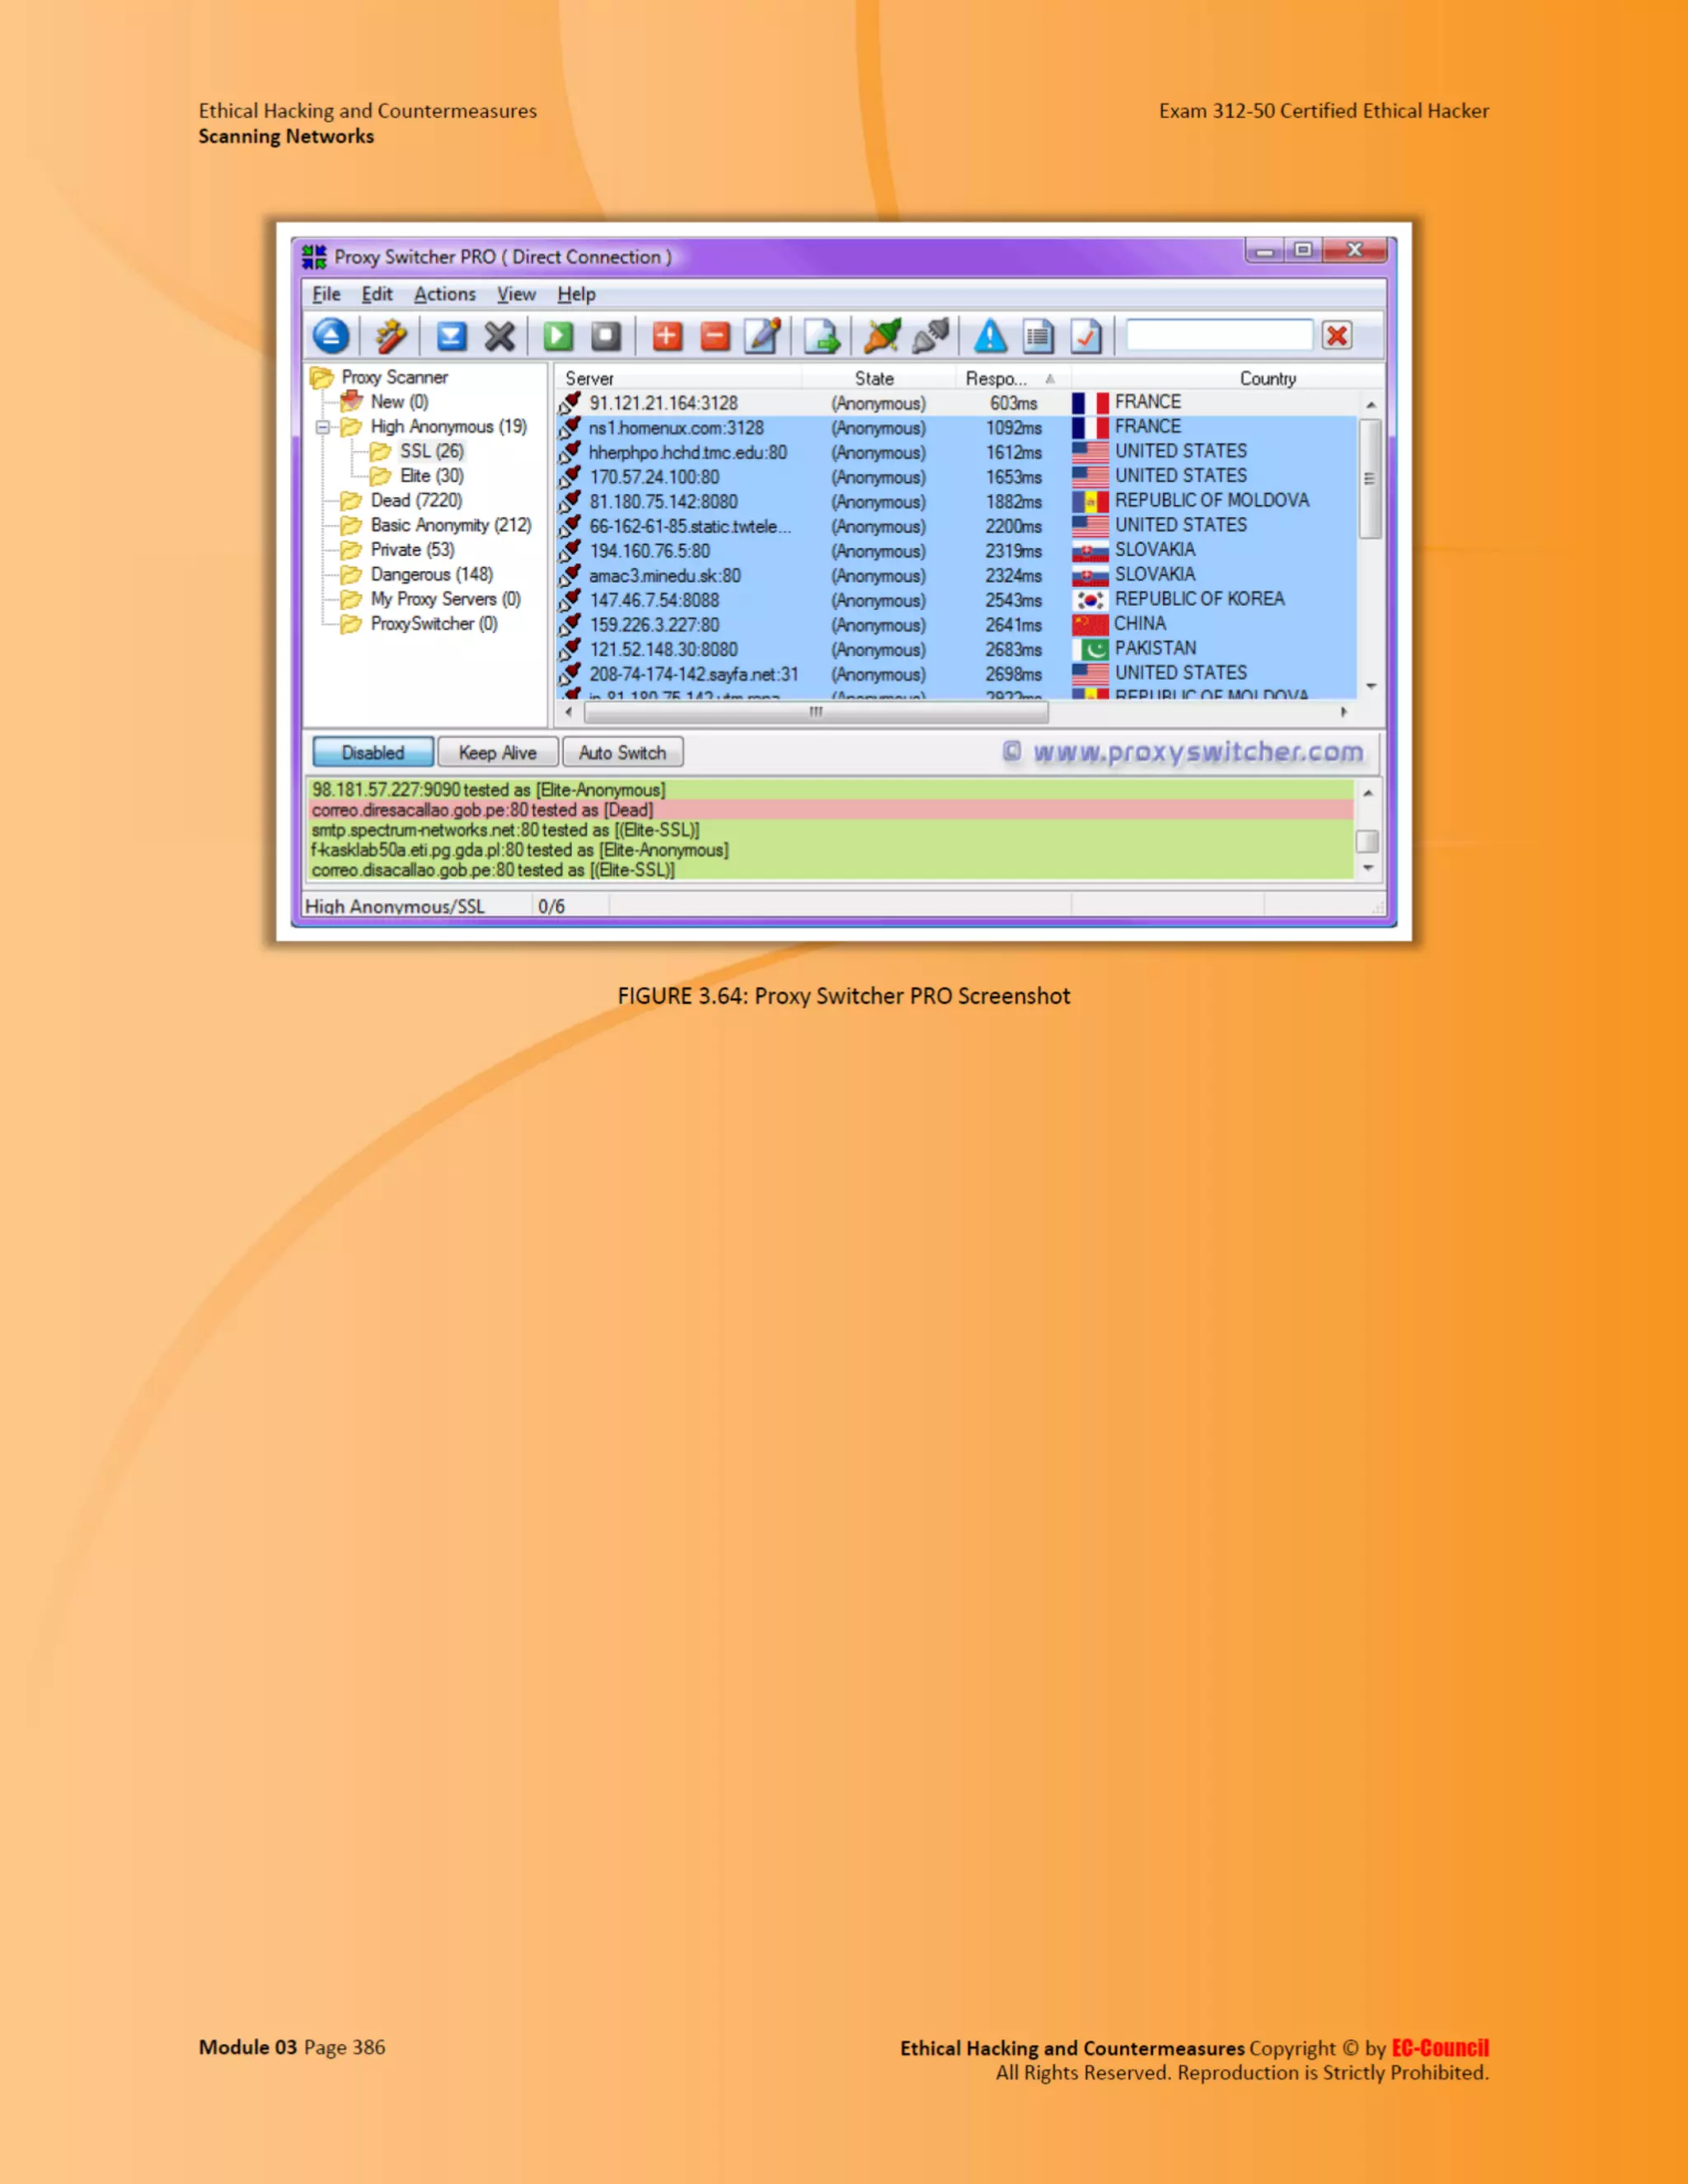Viewport: 1688px width, 2184px height.
Task: Collapse the High Anonymous tree node
Action: pyautogui.click(x=322, y=427)
